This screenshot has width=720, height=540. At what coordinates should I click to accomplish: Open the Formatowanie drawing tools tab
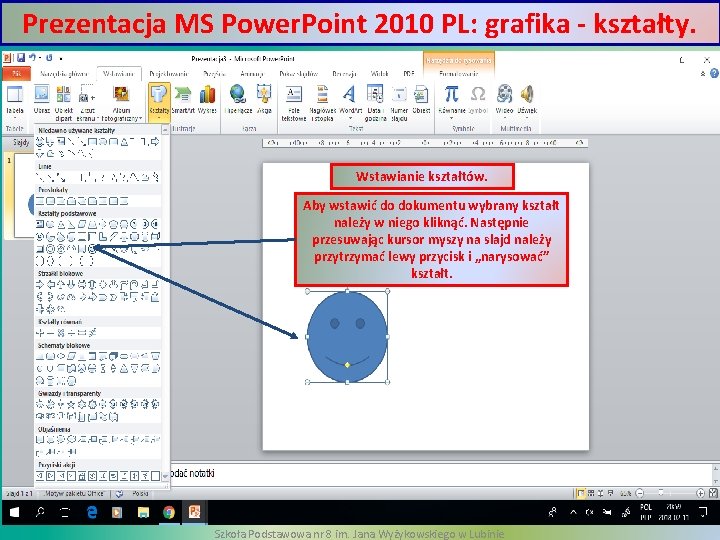coord(459,73)
